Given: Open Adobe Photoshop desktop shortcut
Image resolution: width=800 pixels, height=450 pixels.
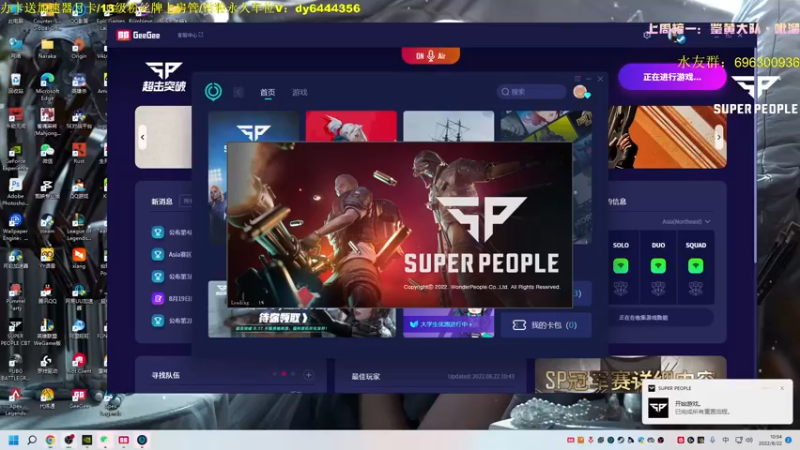Looking at the screenshot, I should coord(15,192).
